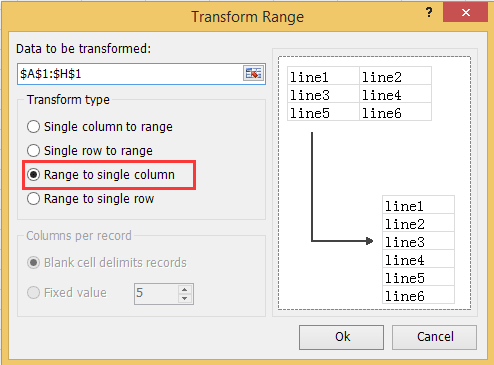The height and width of the screenshot is (365, 494).
Task: Click the range selector icon in data field
Action: [253, 73]
